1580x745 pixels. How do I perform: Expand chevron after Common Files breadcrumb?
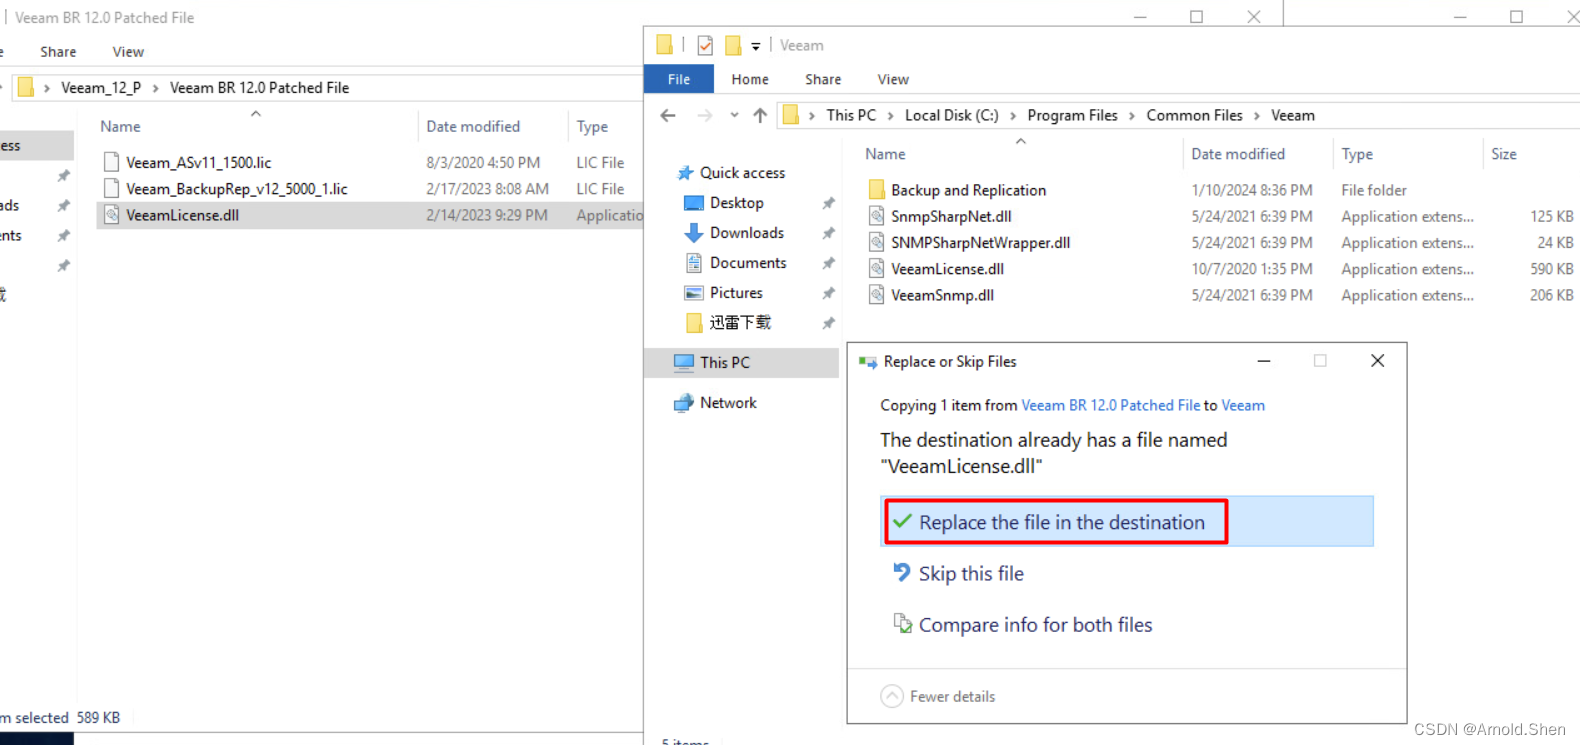click(1257, 116)
